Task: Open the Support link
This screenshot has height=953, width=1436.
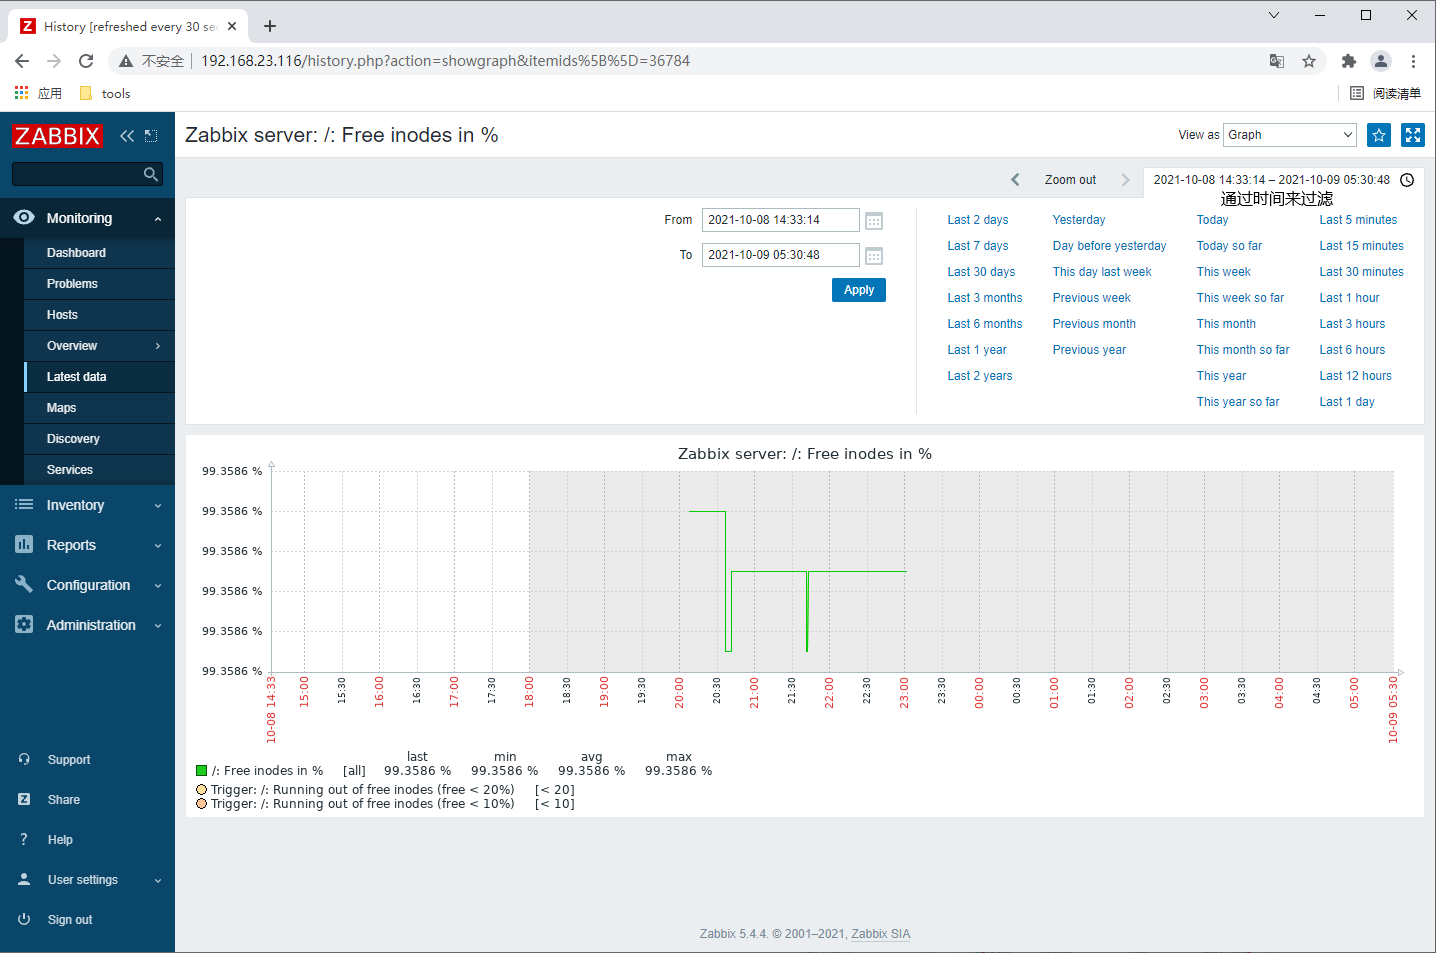Action: [69, 760]
